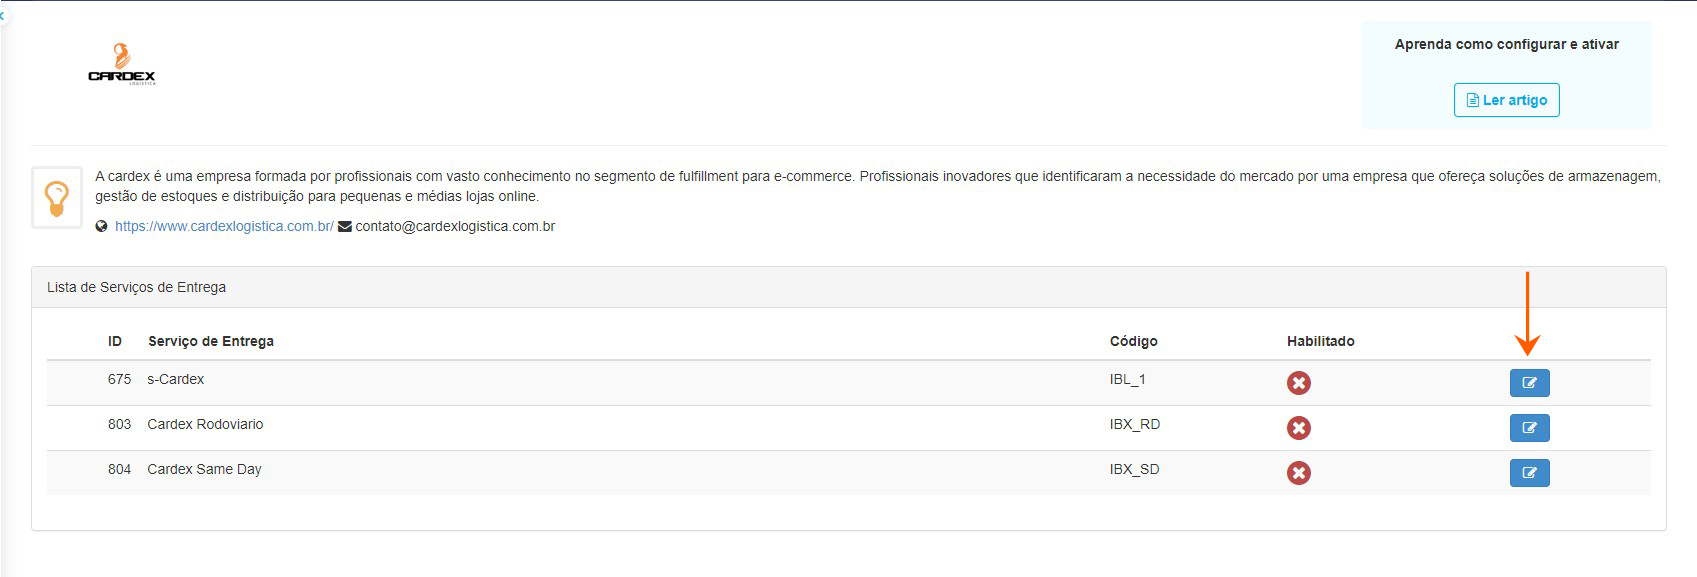This screenshot has height=577, width=1697.
Task: Click the lightbulb tip icon
Action: coord(57,198)
